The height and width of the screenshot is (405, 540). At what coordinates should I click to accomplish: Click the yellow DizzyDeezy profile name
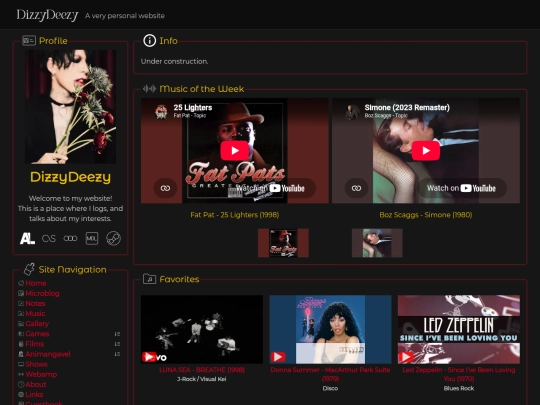[70, 177]
